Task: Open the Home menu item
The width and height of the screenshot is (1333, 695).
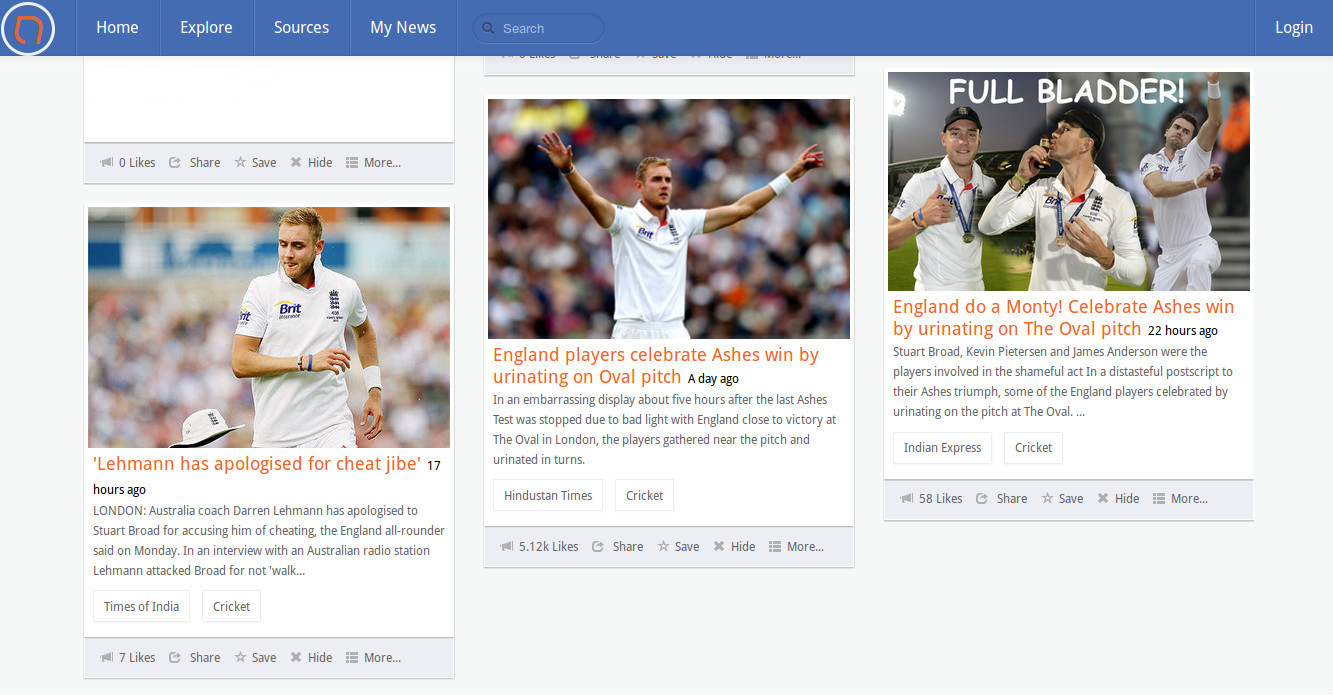Action: click(x=117, y=28)
